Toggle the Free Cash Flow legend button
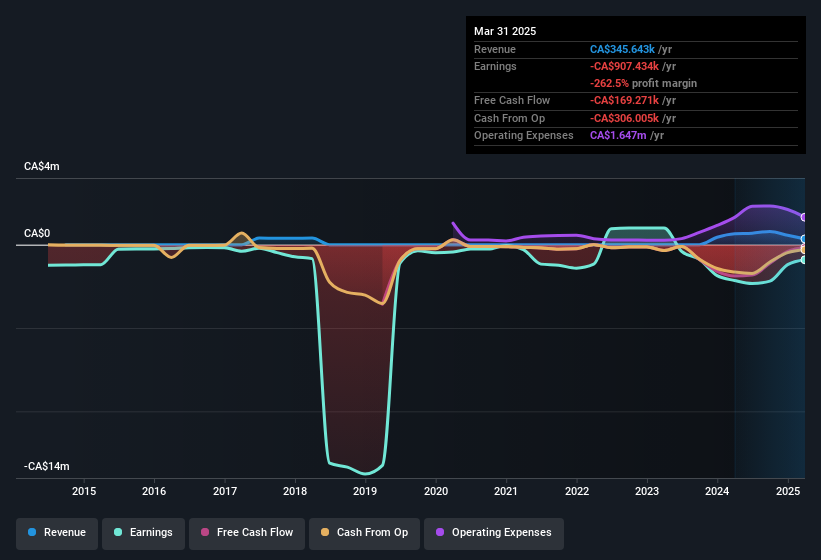The width and height of the screenshot is (821, 560). coord(247,533)
